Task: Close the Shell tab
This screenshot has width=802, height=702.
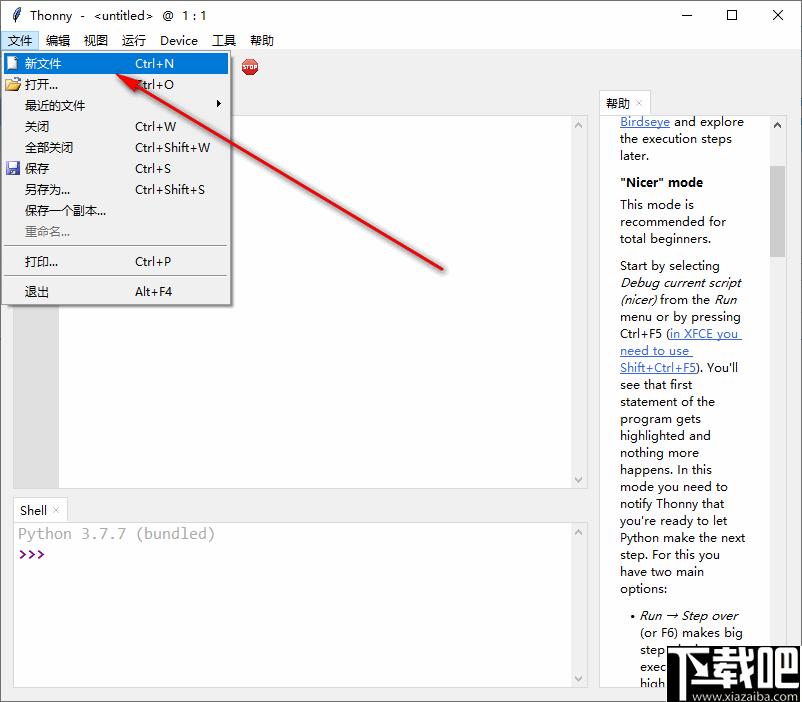Action: pyautogui.click(x=56, y=510)
